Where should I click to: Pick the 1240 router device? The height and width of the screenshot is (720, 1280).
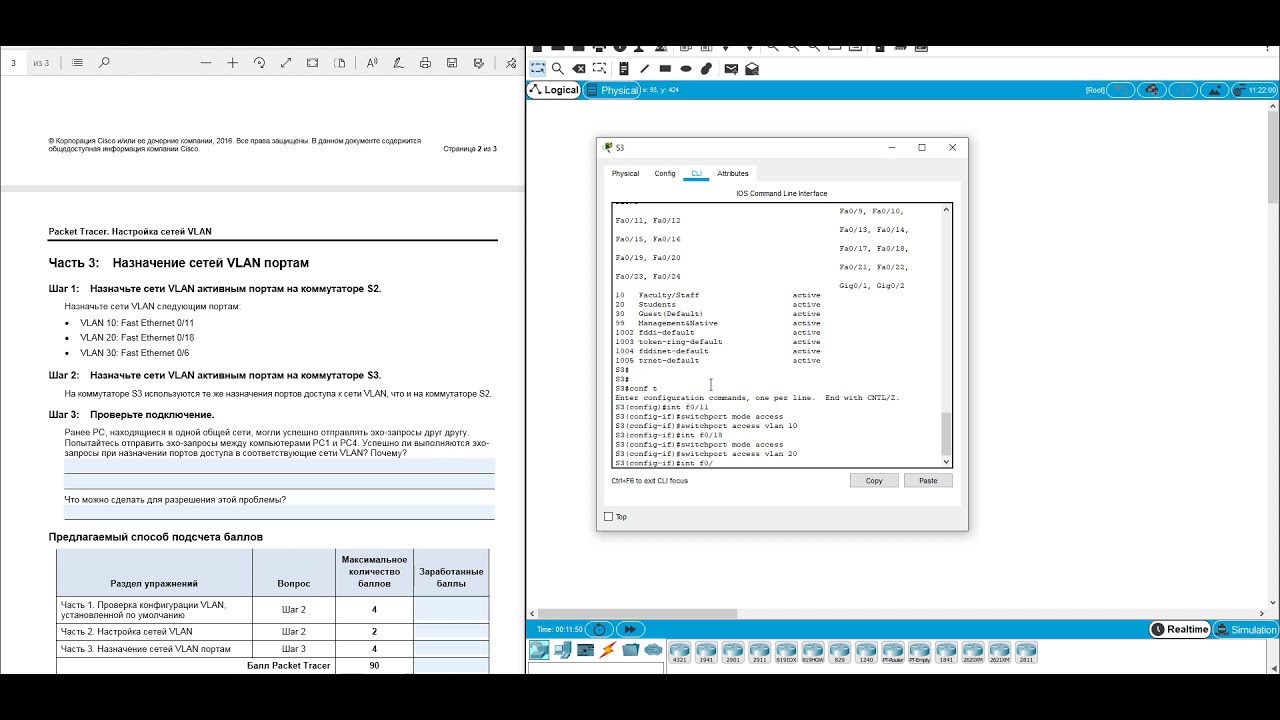866,653
